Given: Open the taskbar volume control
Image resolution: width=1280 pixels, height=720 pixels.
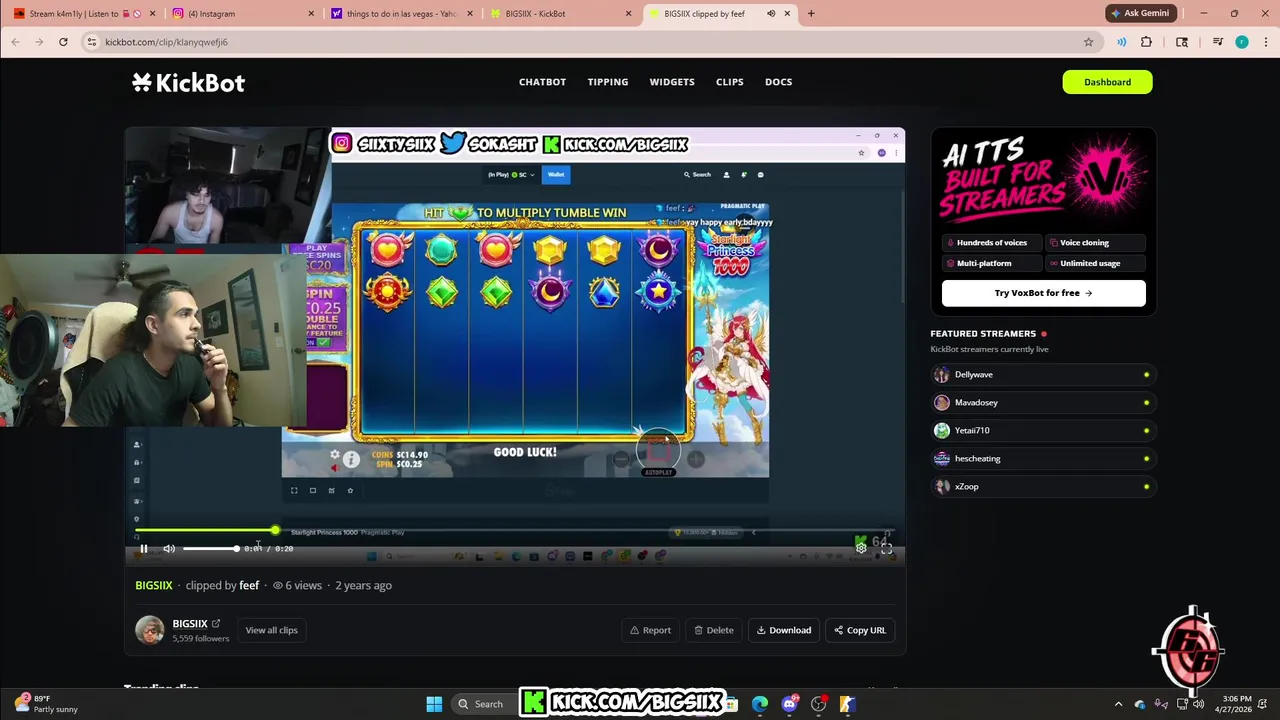Looking at the screenshot, I should 1200,704.
